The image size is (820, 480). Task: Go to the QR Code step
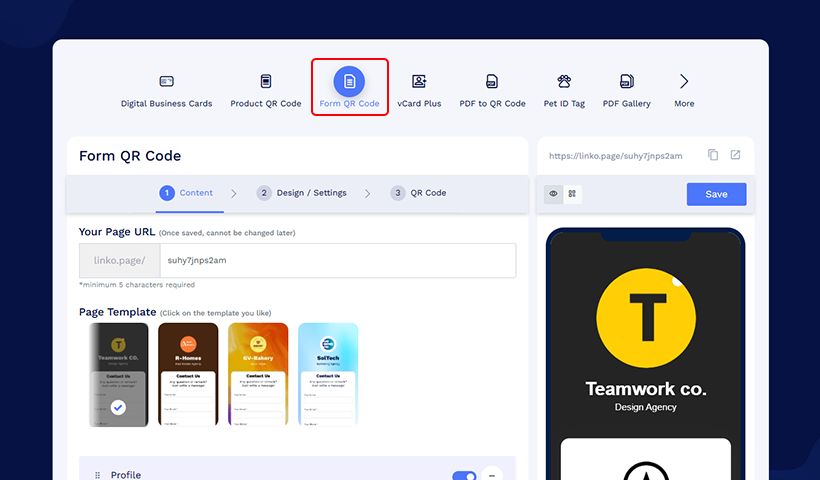418,193
